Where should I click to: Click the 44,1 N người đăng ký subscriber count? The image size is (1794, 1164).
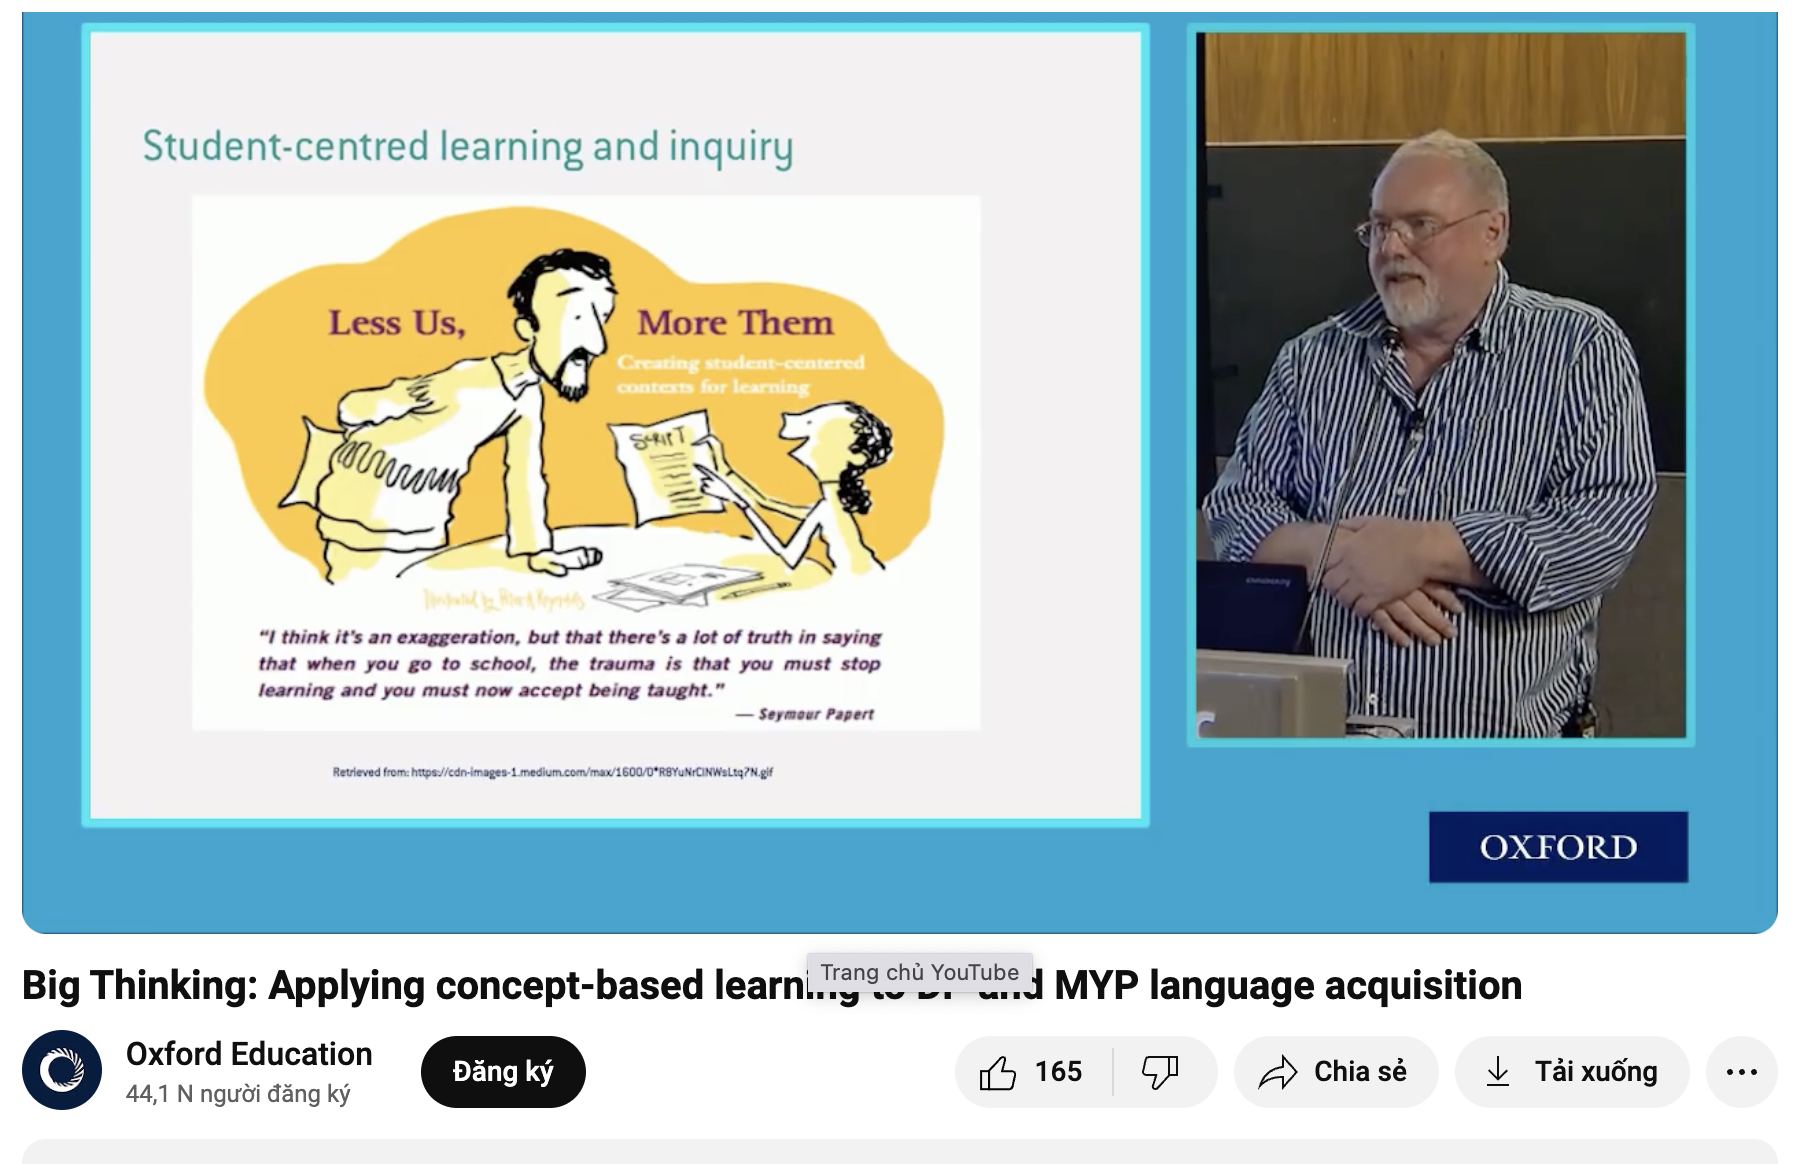(x=238, y=1094)
